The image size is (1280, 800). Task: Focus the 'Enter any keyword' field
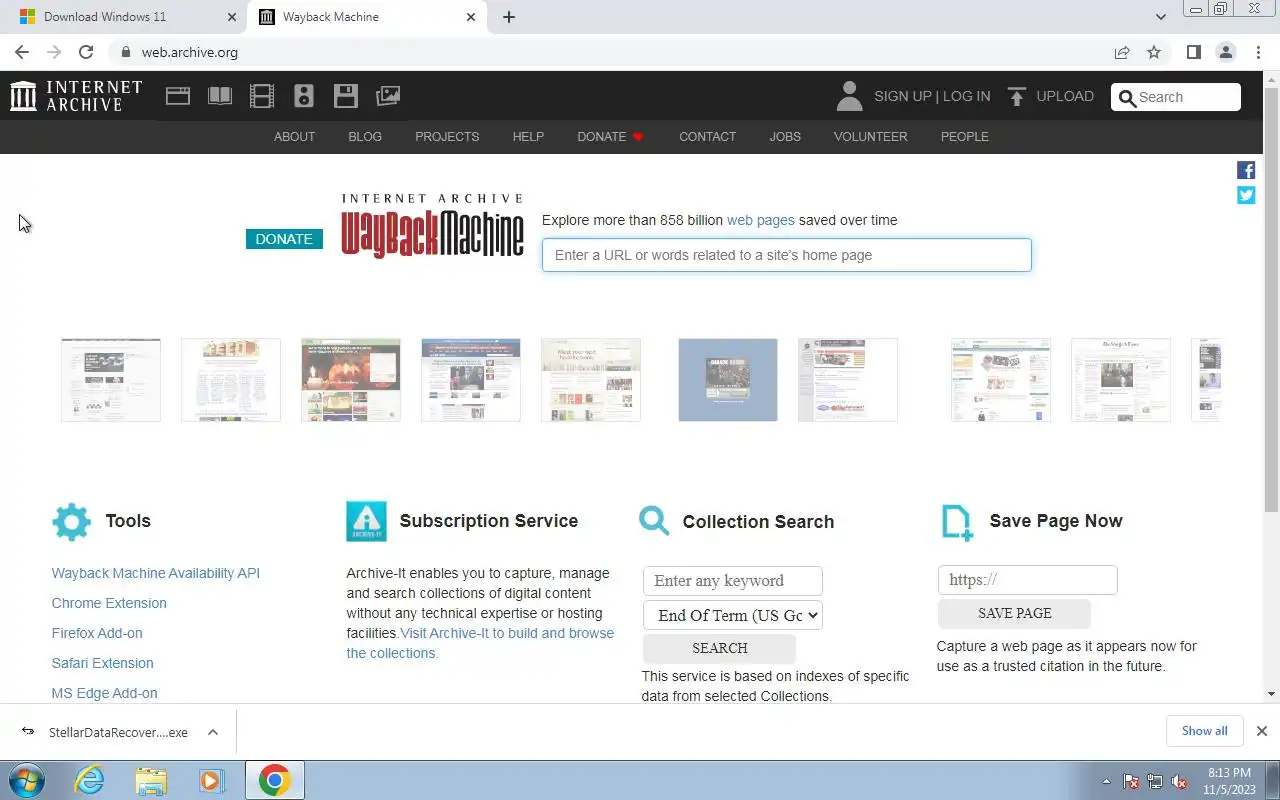(x=732, y=581)
